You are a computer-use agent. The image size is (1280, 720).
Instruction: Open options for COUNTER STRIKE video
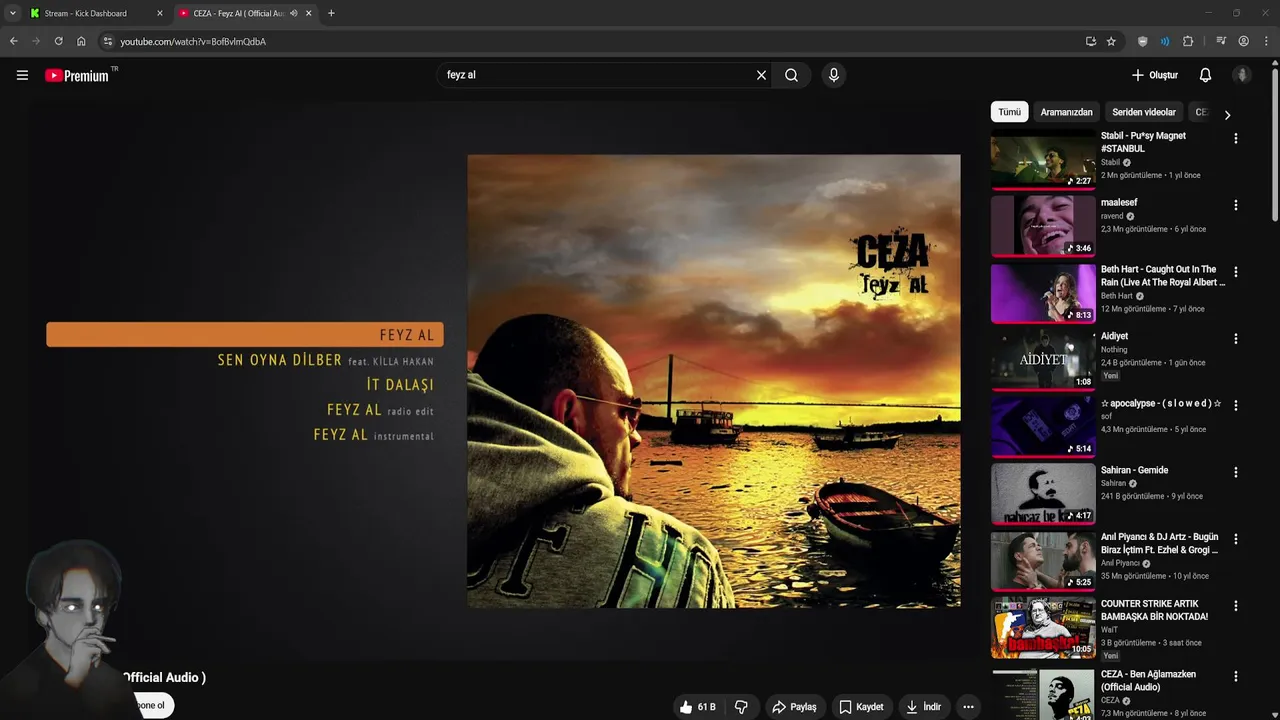pos(1236,606)
